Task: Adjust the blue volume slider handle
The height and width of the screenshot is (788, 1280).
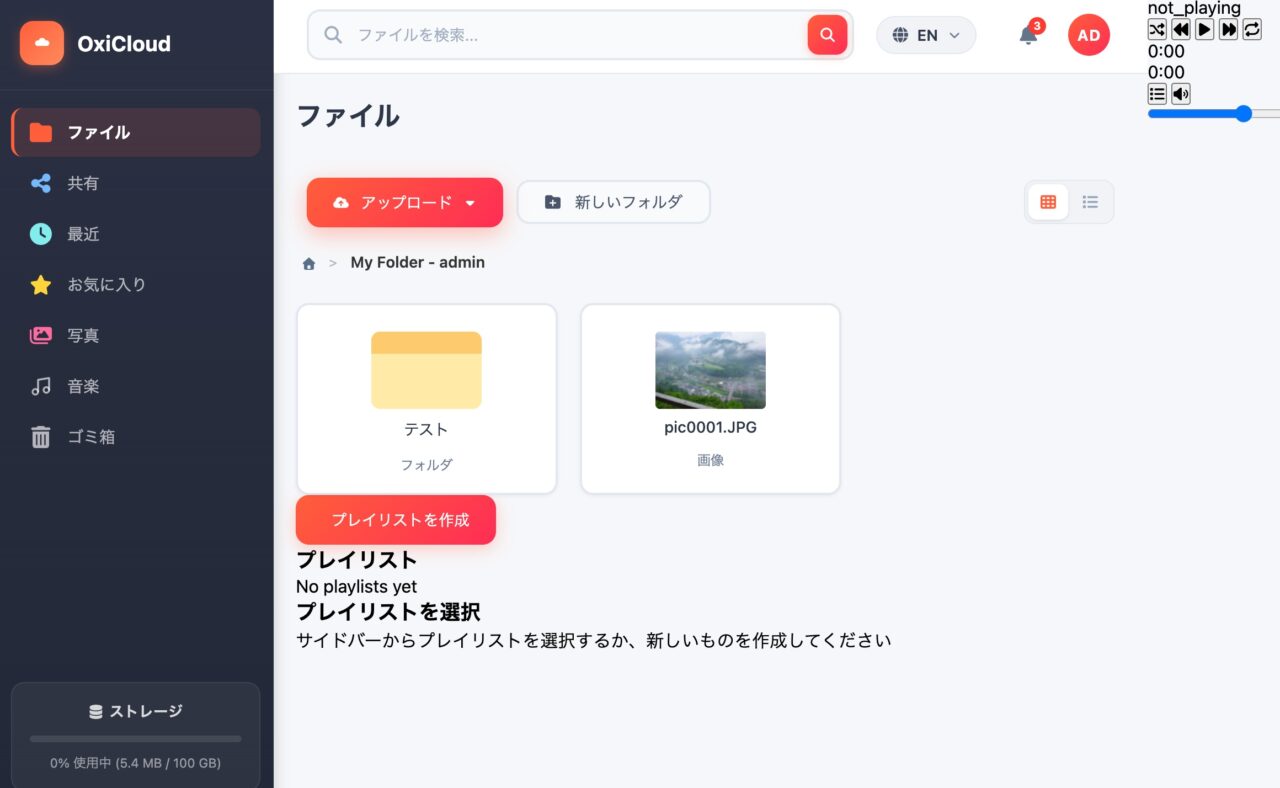Action: (1244, 114)
